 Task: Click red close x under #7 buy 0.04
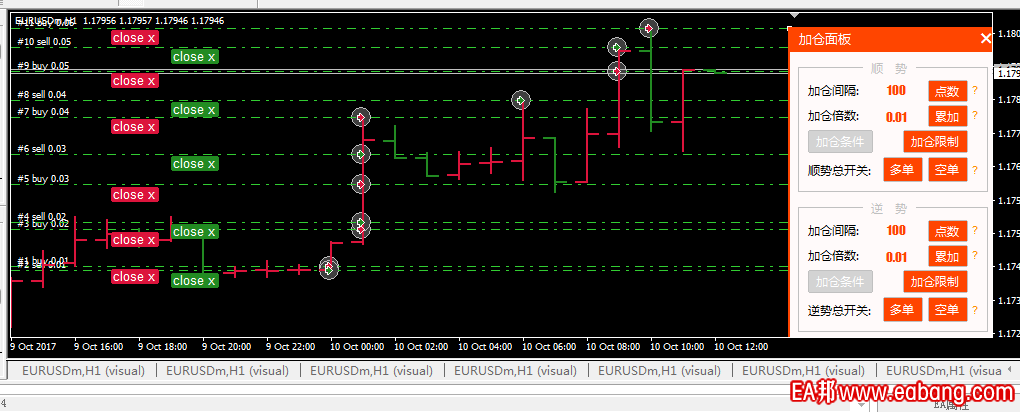coord(135,127)
